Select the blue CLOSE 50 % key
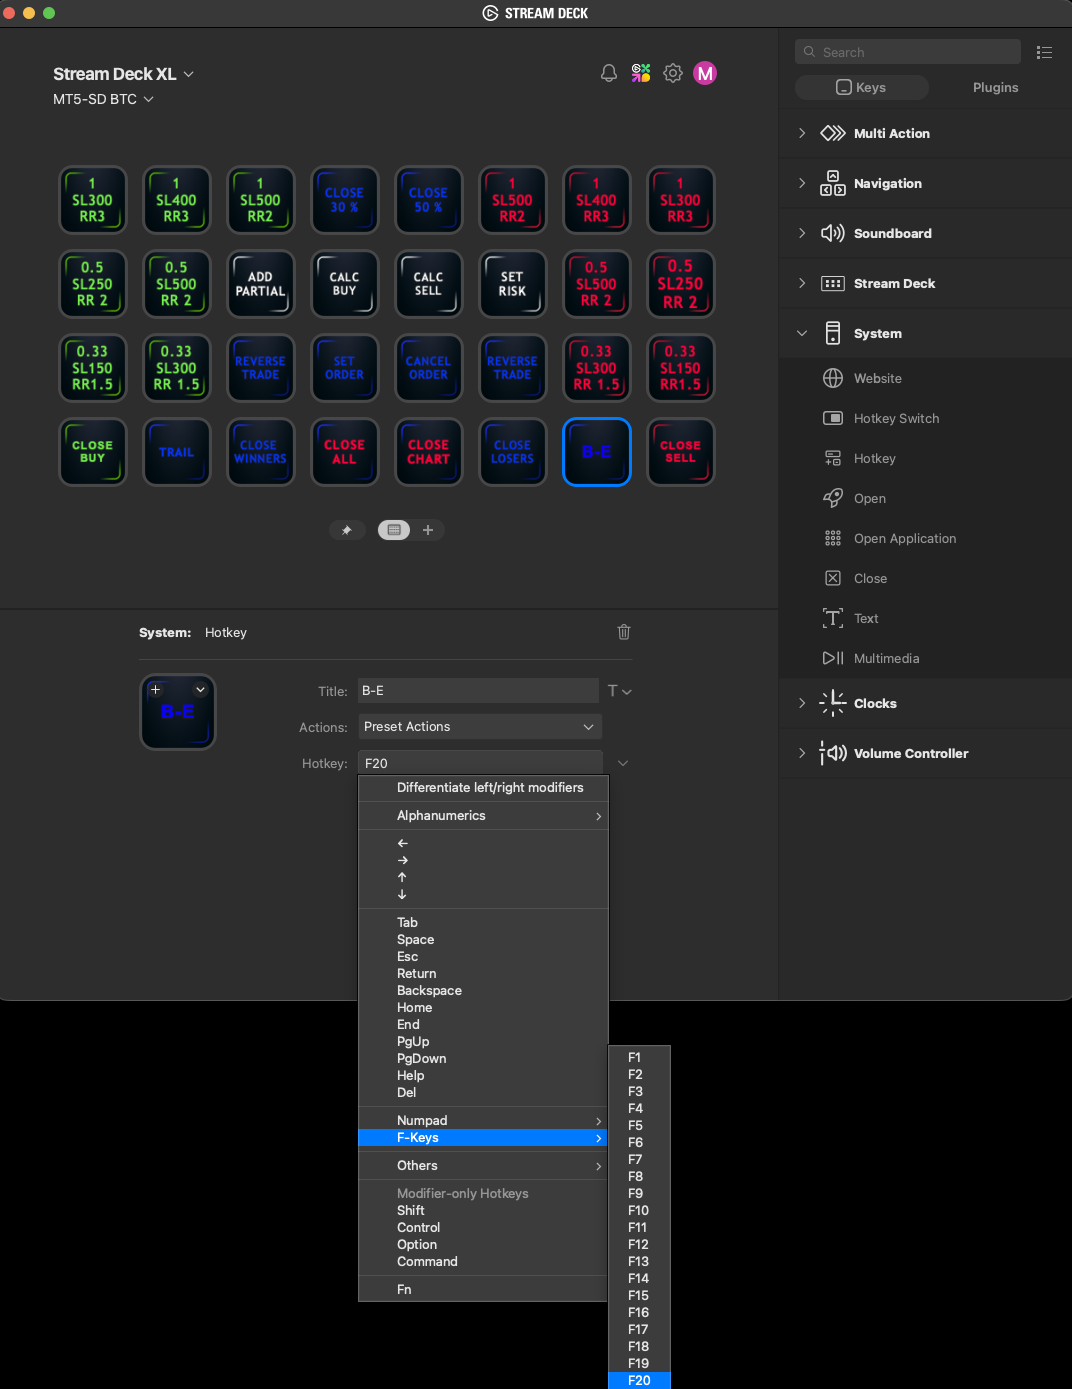 click(x=428, y=200)
